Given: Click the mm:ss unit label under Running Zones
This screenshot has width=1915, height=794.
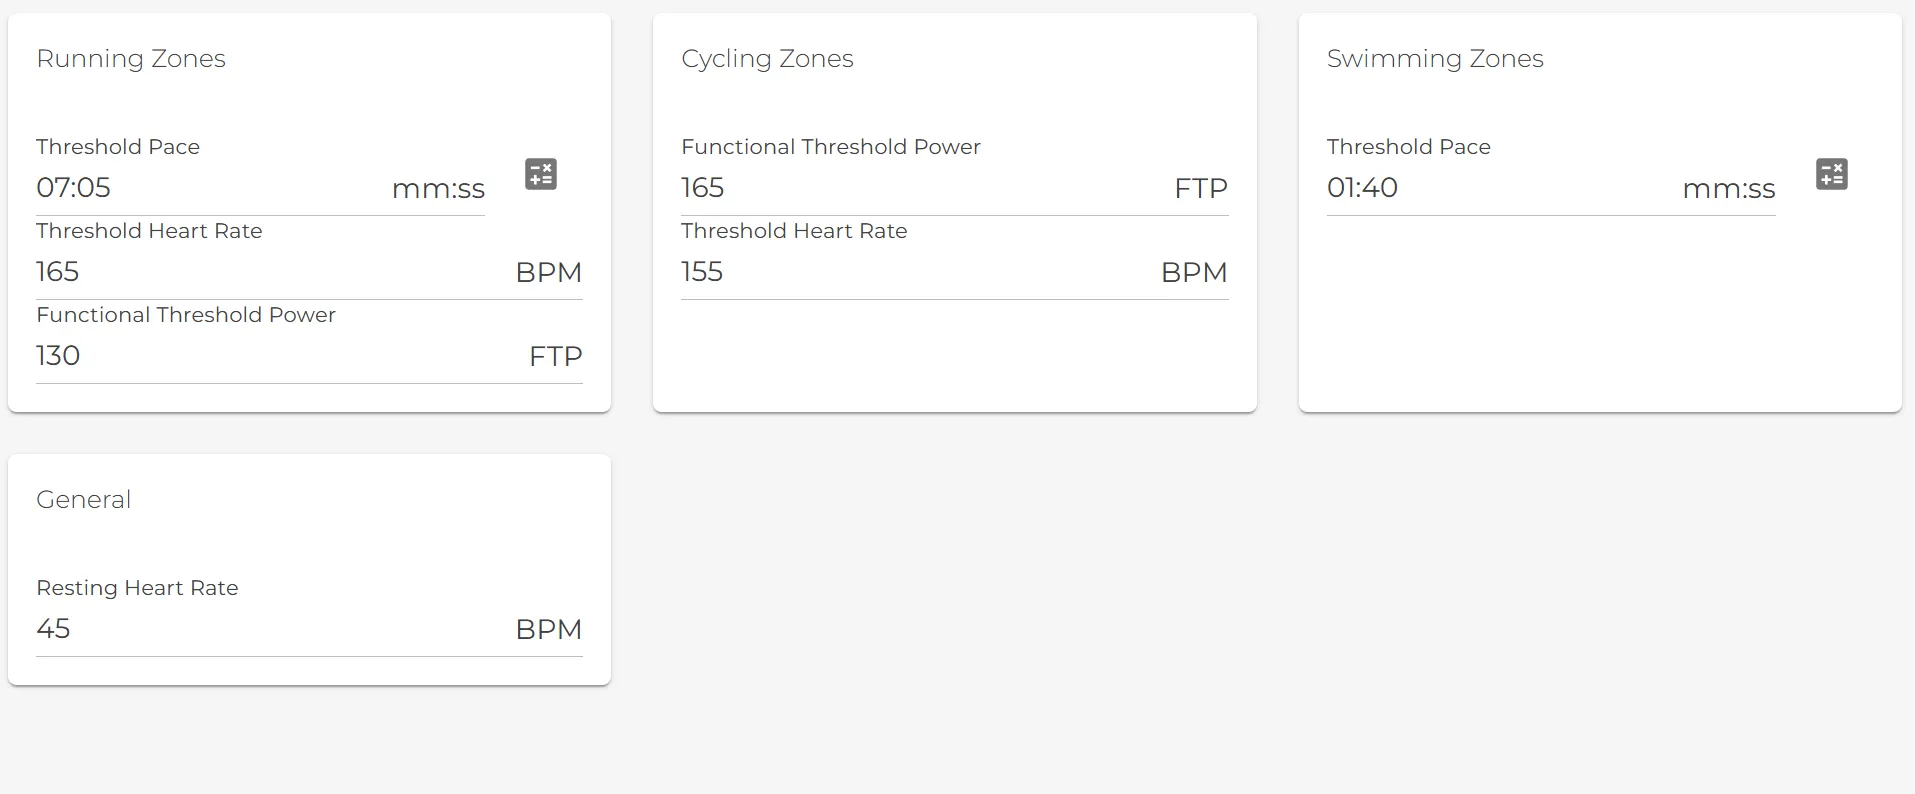Looking at the screenshot, I should click(439, 189).
